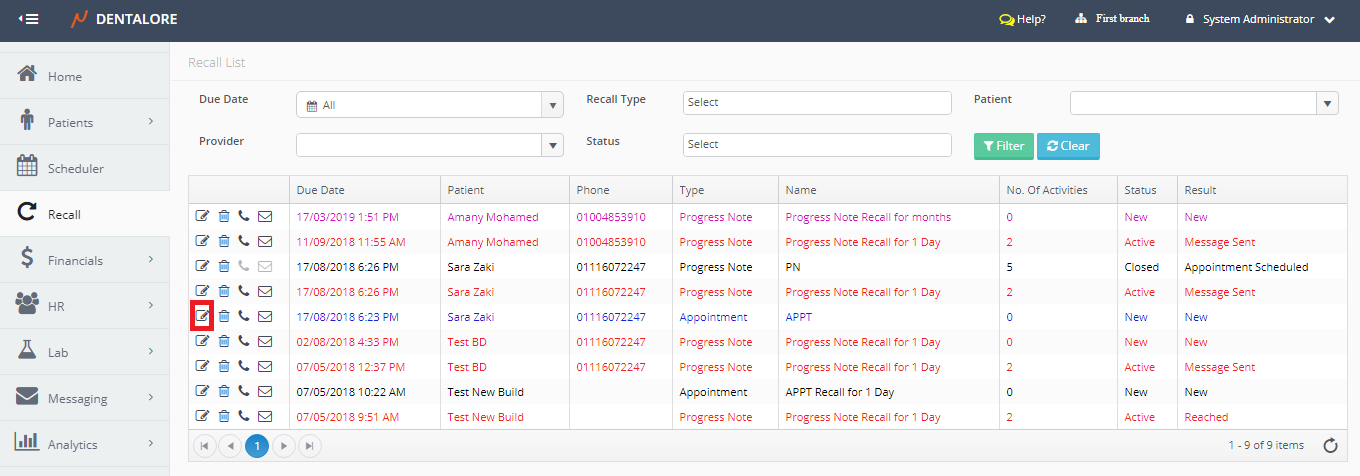Click envelope icon in the 17/03/2019 recall row
The width and height of the screenshot is (1360, 476).
tap(265, 217)
